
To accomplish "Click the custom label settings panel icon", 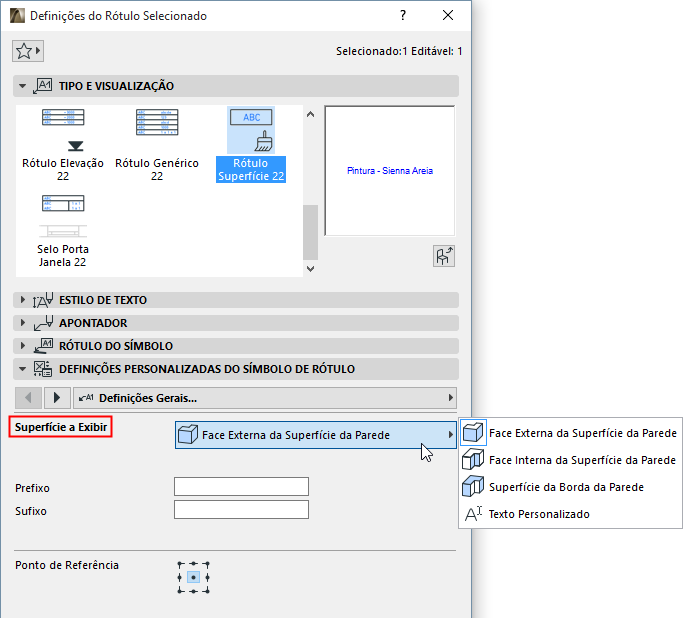I will pyautogui.click(x=43, y=369).
